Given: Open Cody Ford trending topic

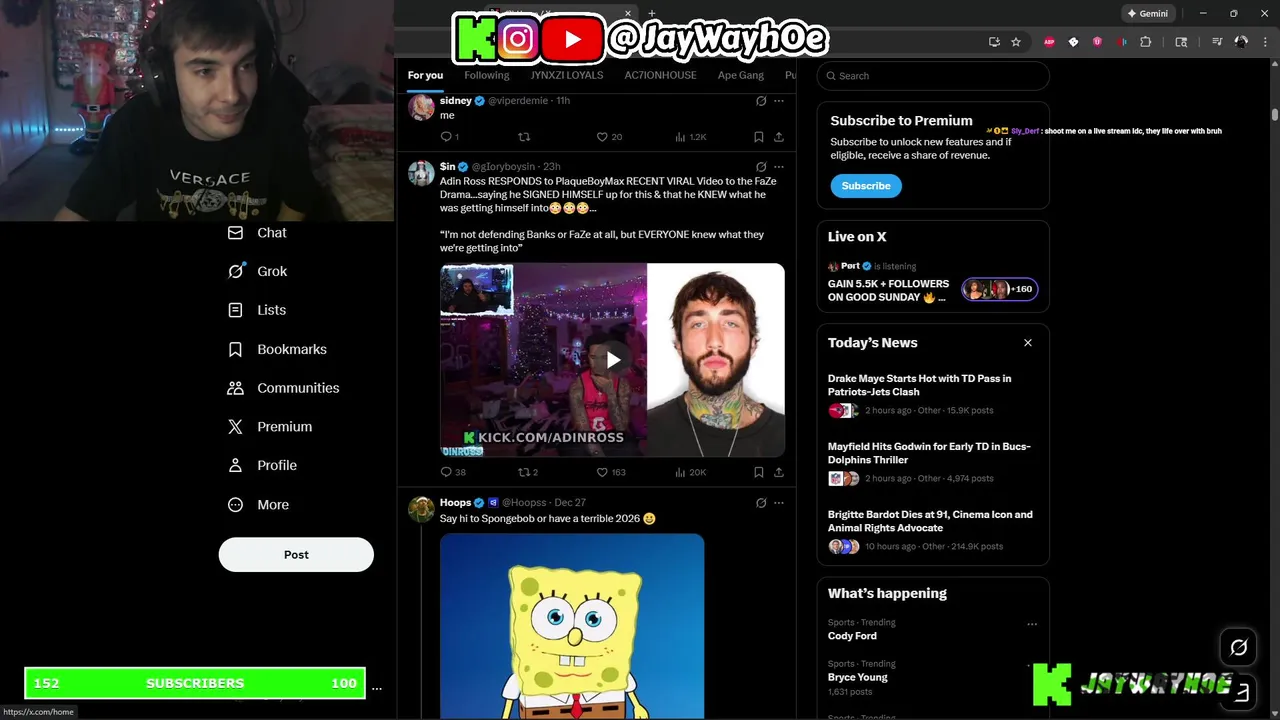Looking at the screenshot, I should click(x=852, y=636).
